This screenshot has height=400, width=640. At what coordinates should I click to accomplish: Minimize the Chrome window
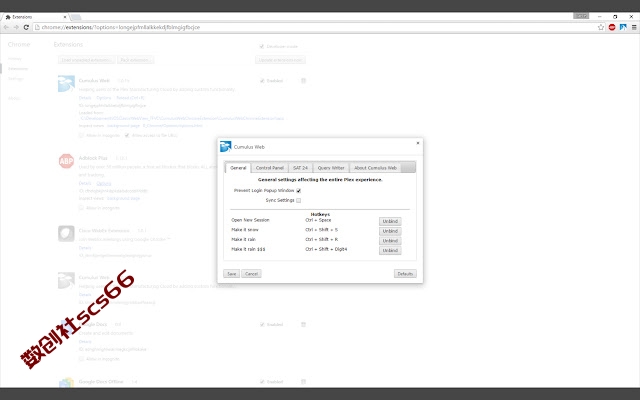tap(600, 17)
